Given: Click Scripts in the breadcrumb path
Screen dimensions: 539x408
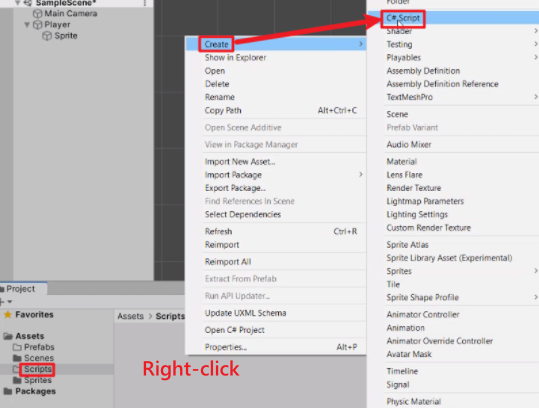Looking at the screenshot, I should [x=170, y=316].
